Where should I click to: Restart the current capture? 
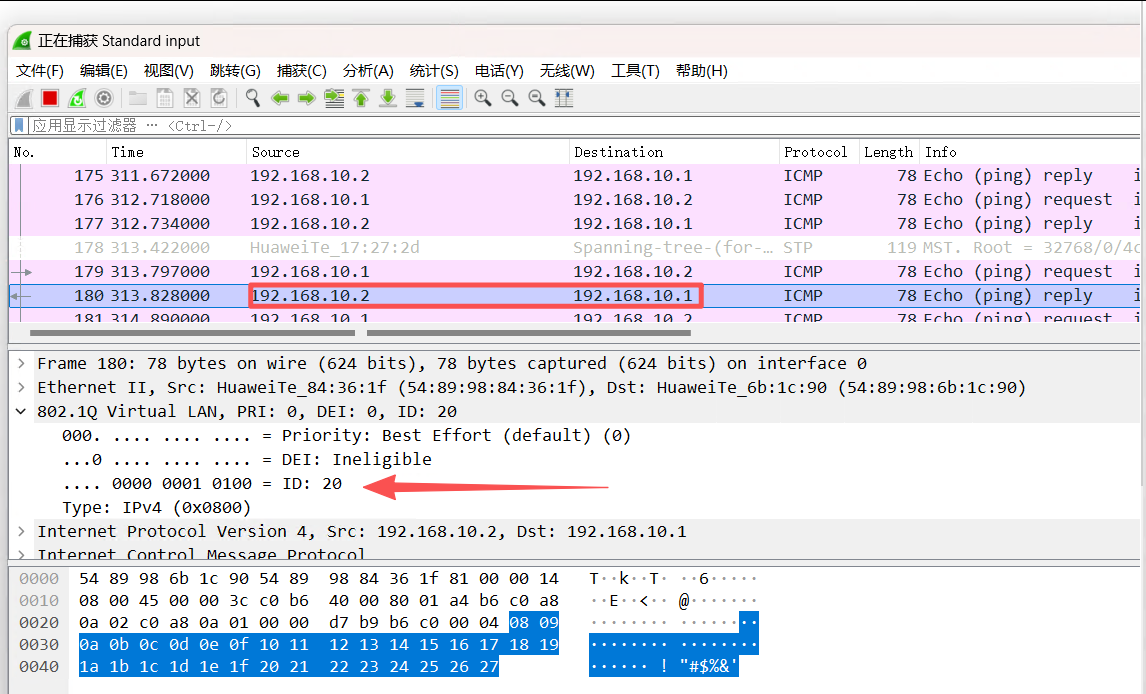tap(77, 97)
